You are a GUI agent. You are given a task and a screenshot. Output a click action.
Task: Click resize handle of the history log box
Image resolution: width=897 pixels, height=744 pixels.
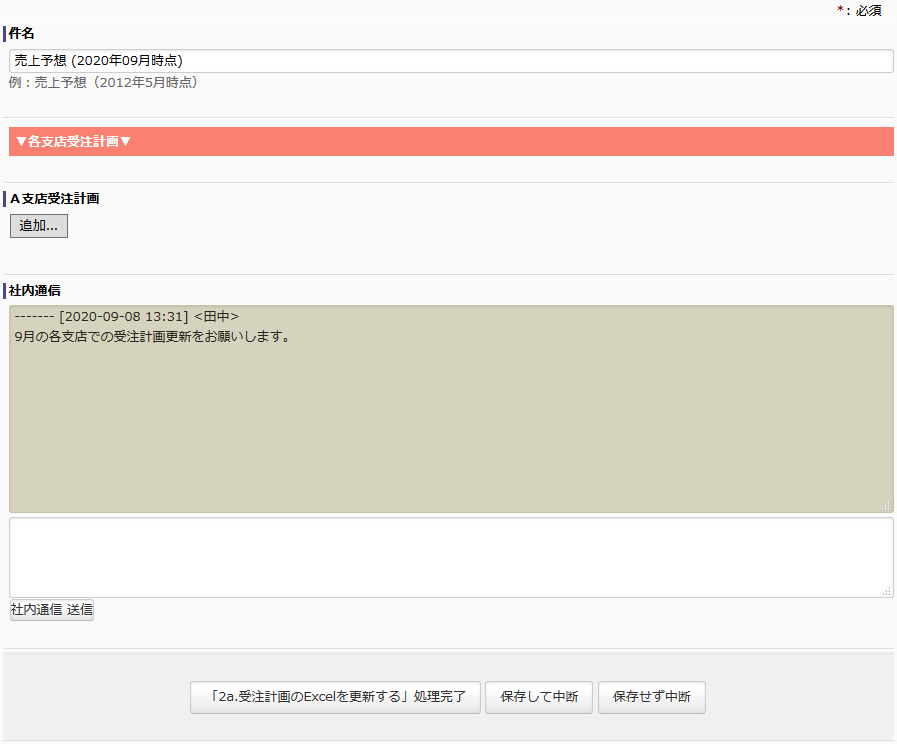[x=886, y=507]
